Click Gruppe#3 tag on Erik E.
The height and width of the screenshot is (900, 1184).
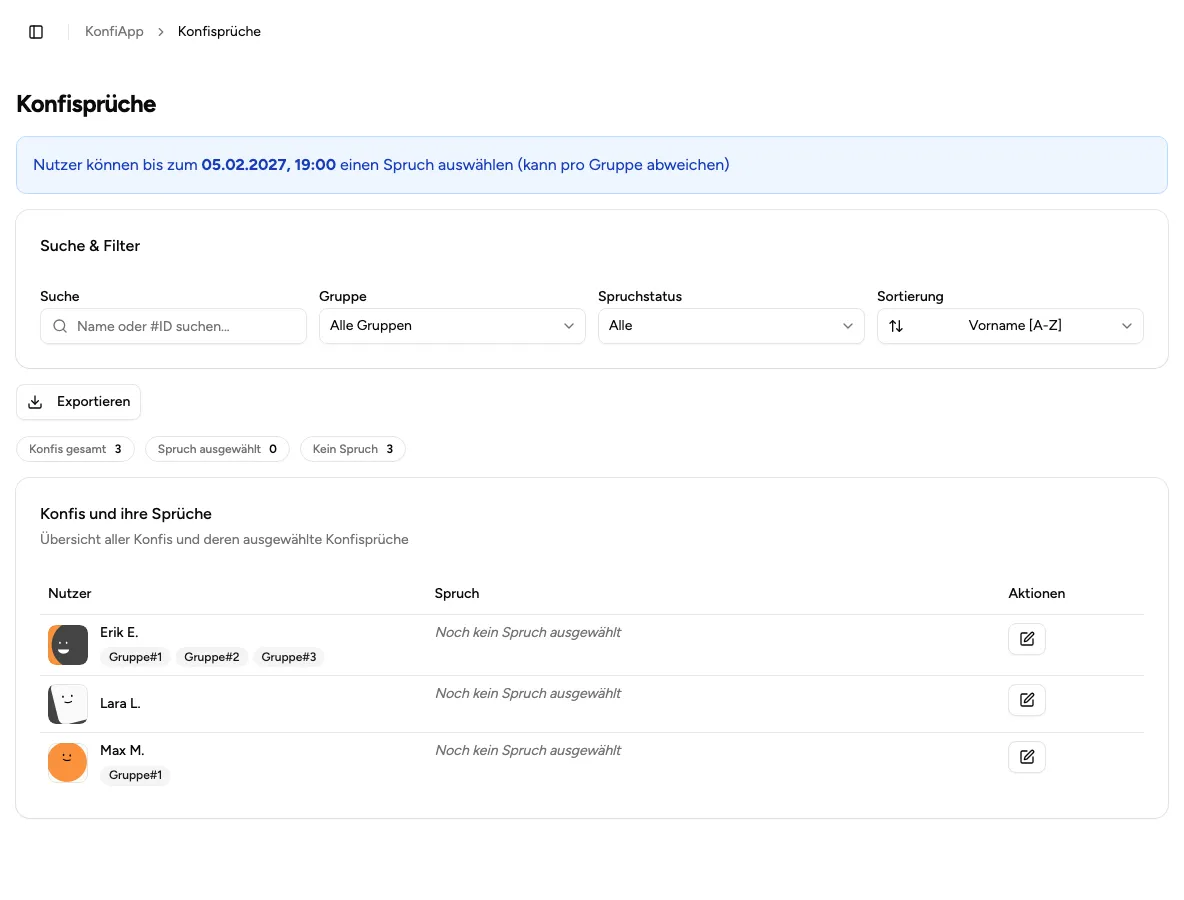click(x=288, y=657)
